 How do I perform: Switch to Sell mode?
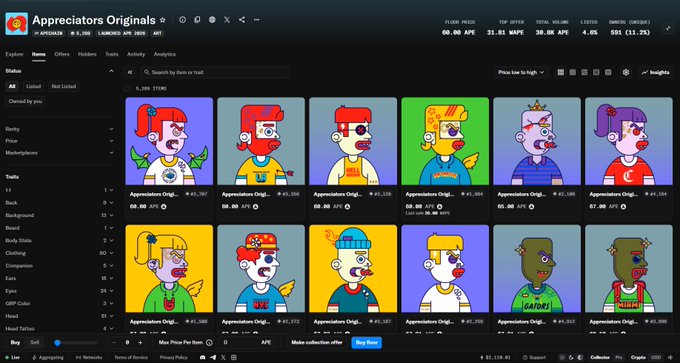coord(34,343)
